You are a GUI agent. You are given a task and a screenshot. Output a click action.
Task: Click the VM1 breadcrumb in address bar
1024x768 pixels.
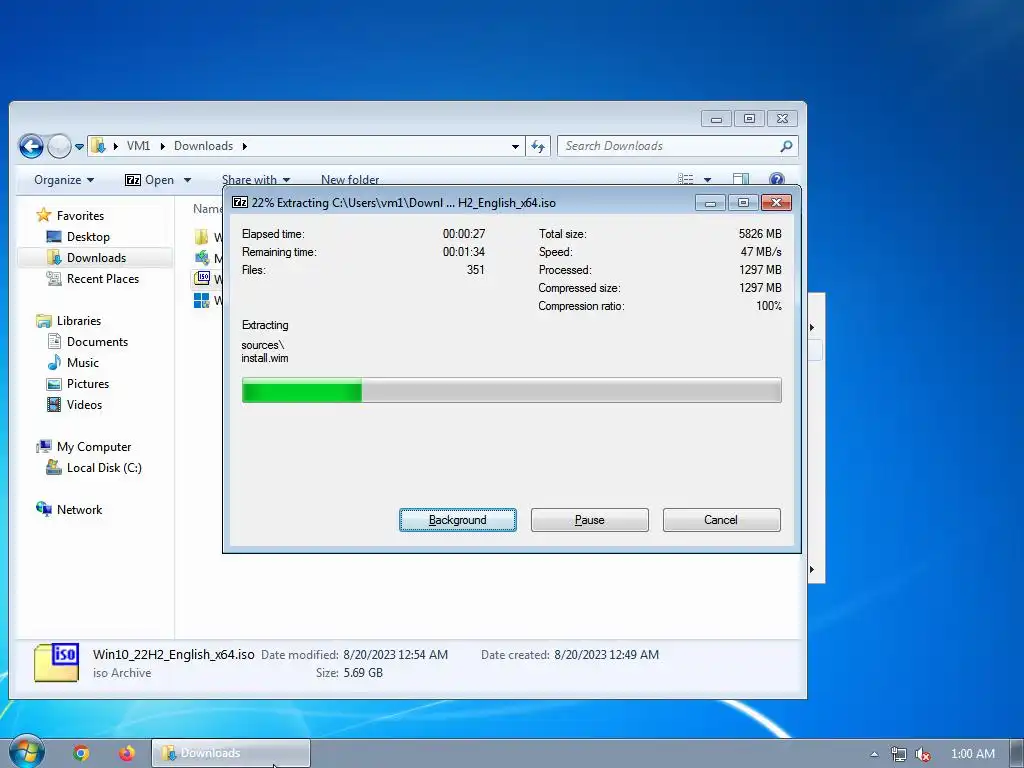pos(138,146)
